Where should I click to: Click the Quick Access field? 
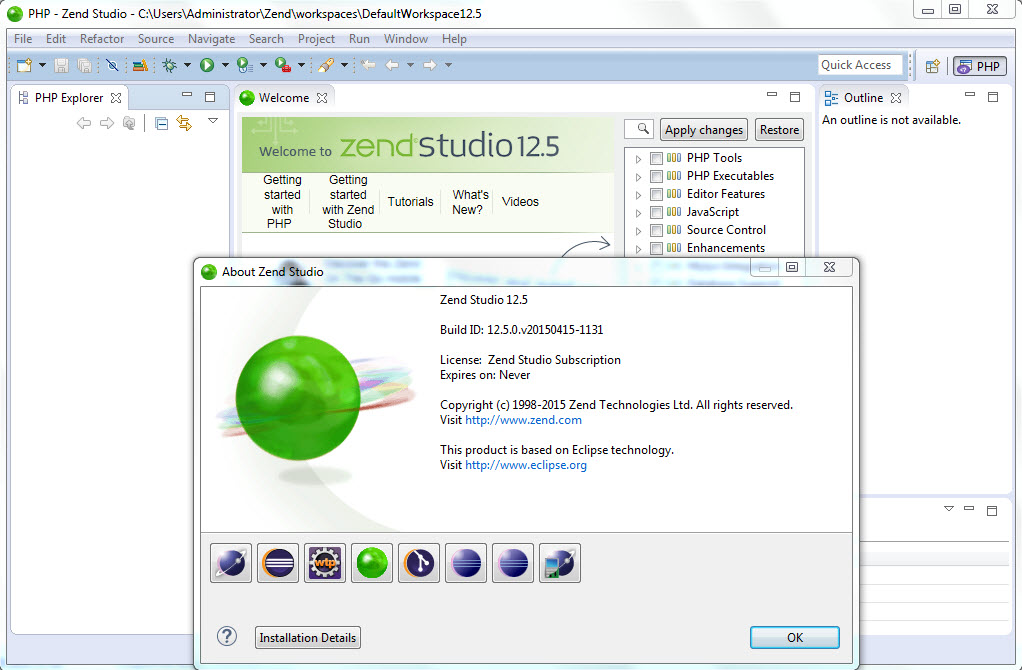pyautogui.click(x=860, y=65)
